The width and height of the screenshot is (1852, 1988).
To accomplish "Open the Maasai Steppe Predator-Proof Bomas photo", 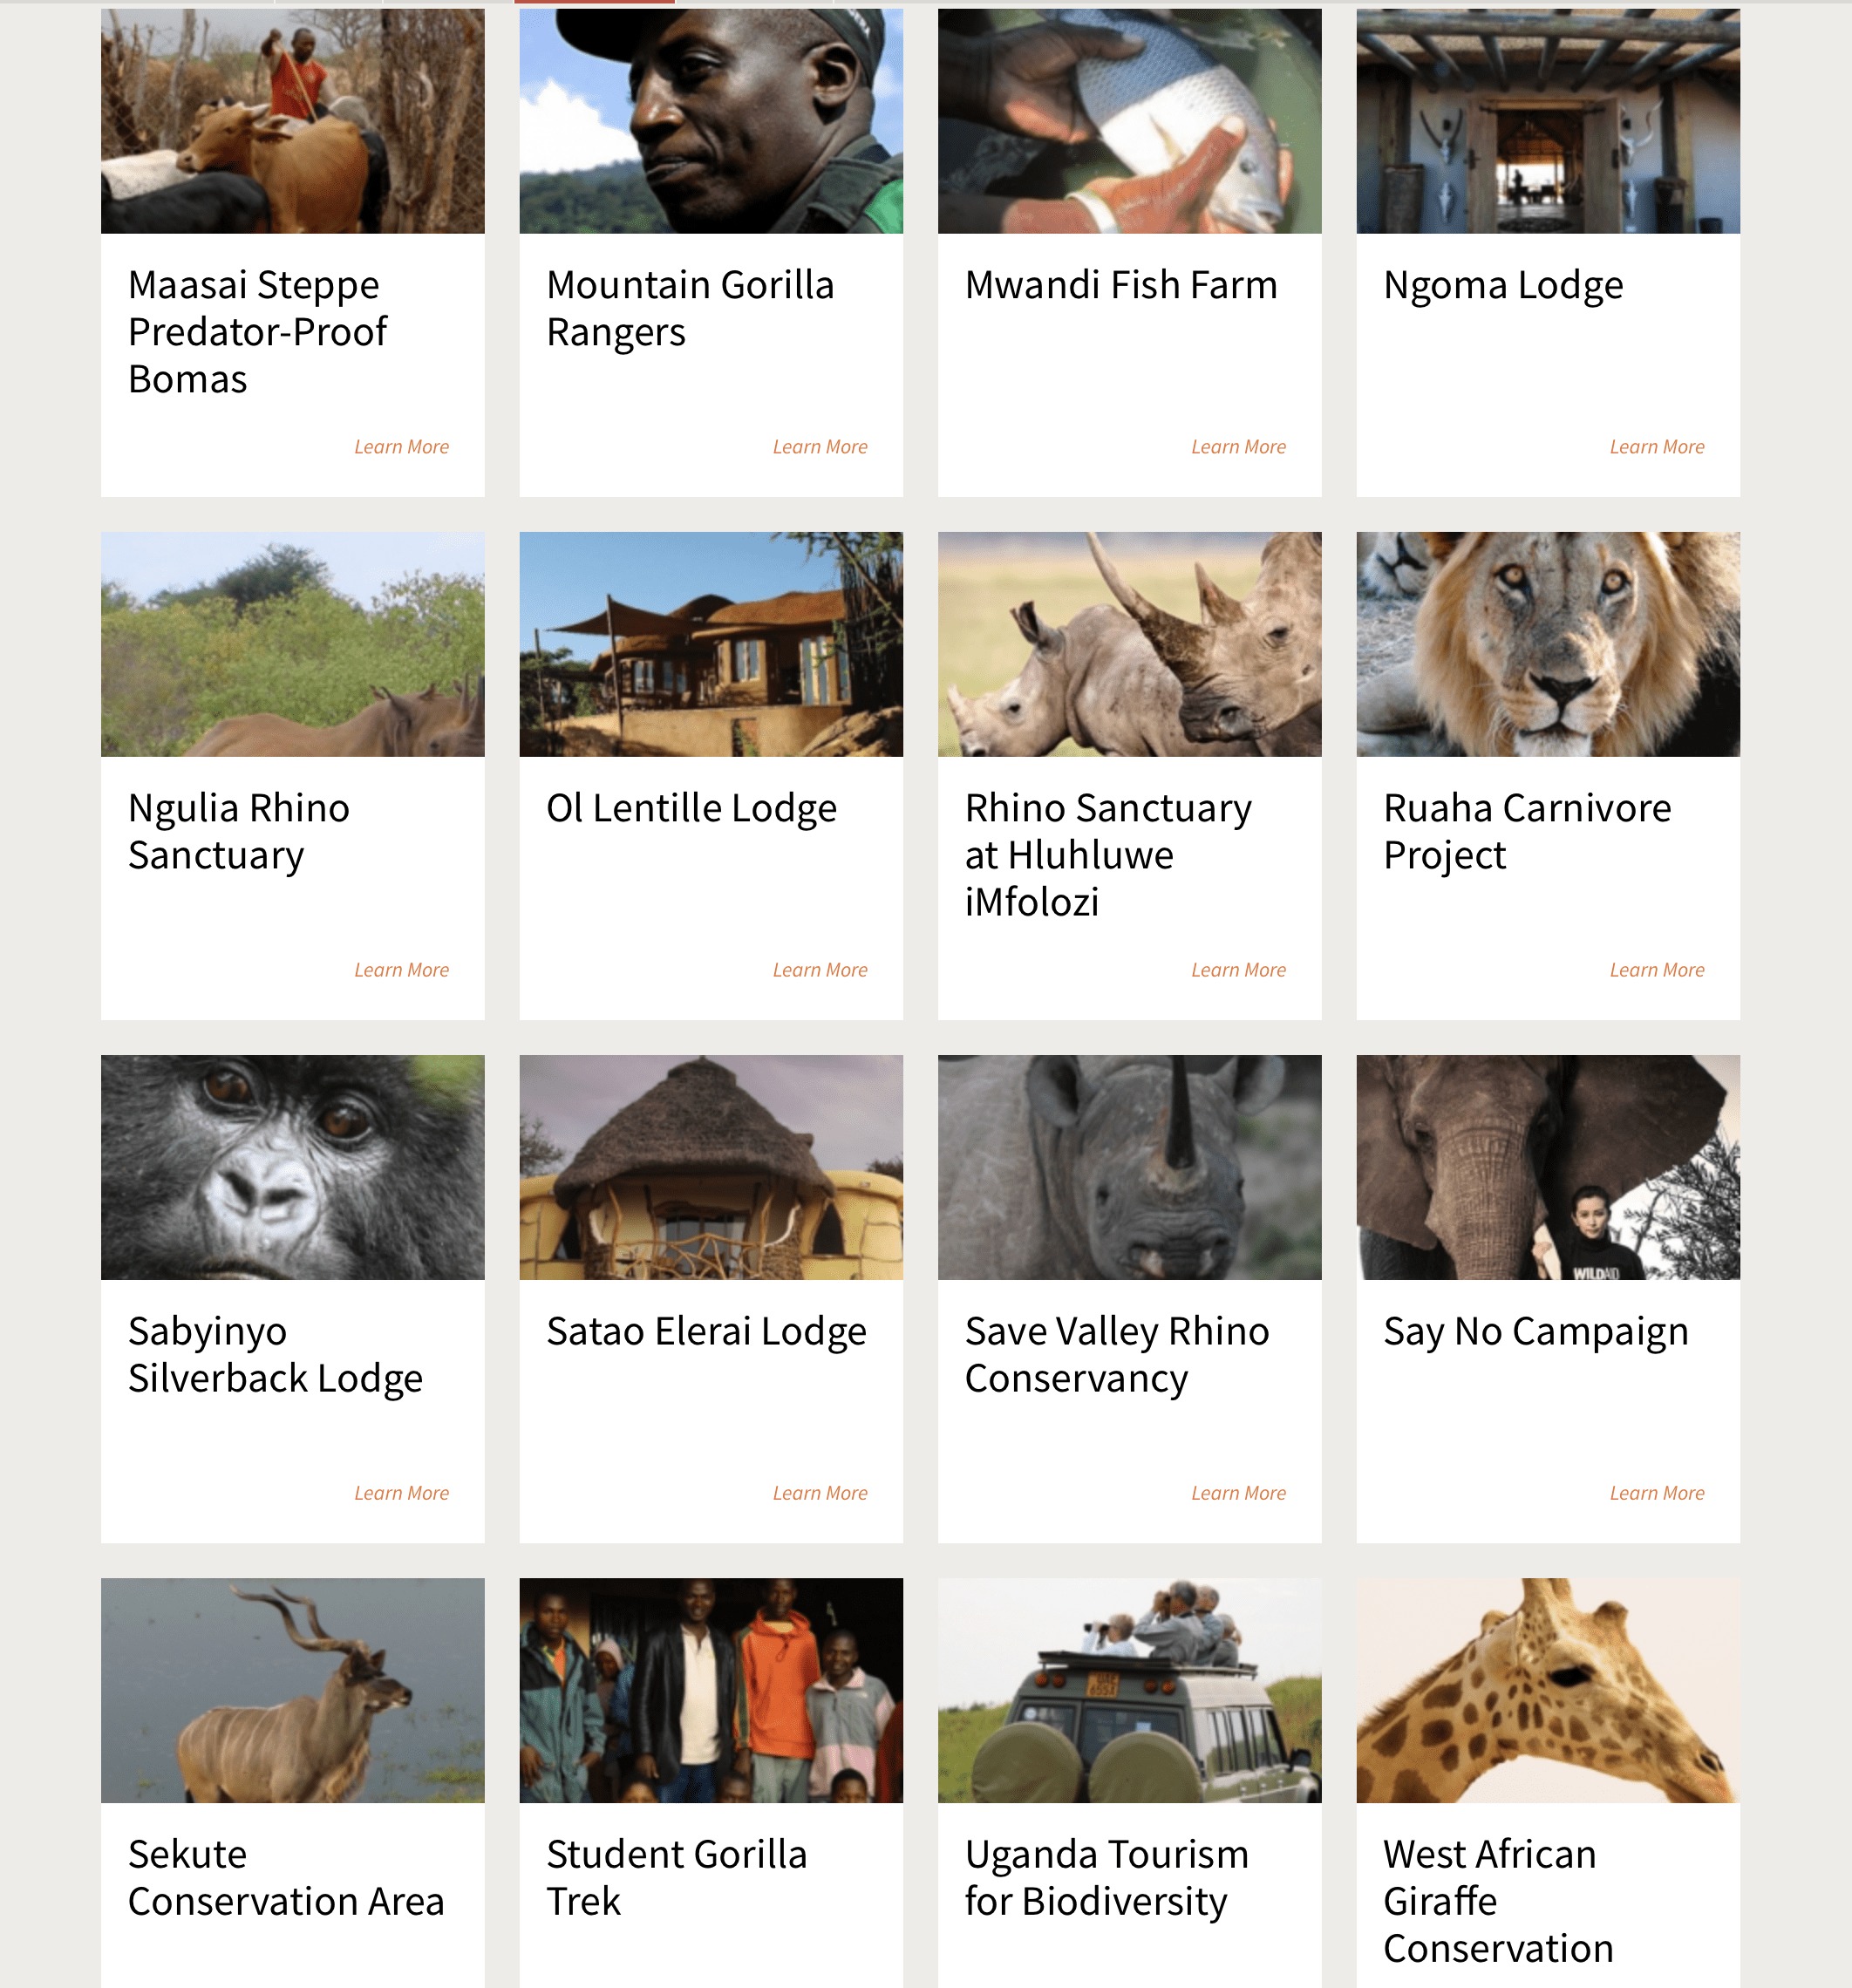I will [292, 121].
